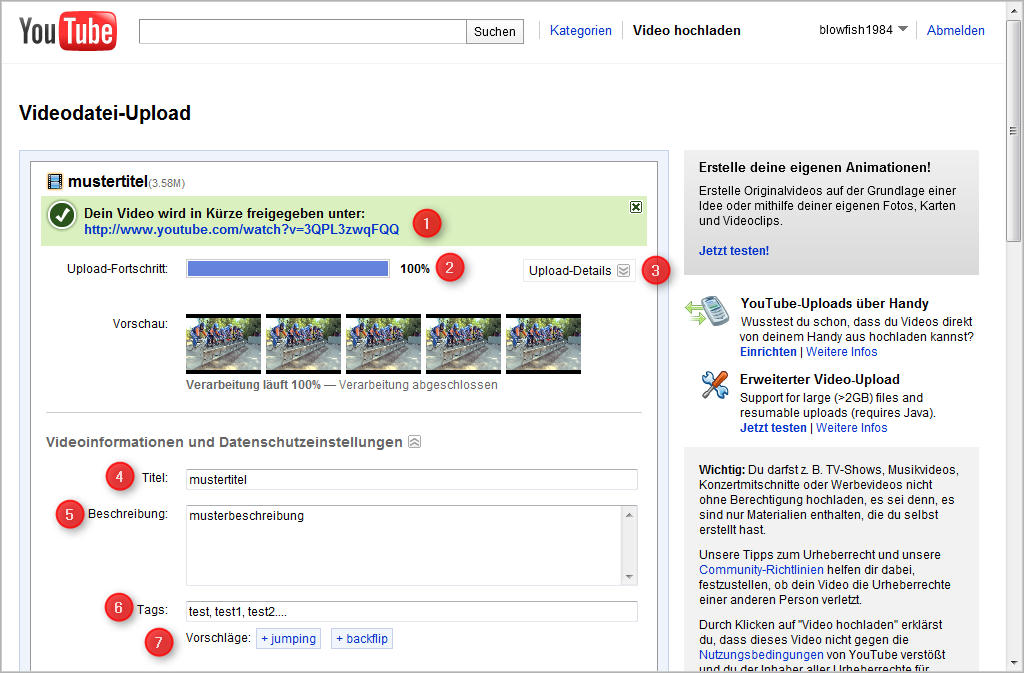Image resolution: width=1024 pixels, height=673 pixels.
Task: Select Video hochladen in top navigation
Action: point(686,31)
